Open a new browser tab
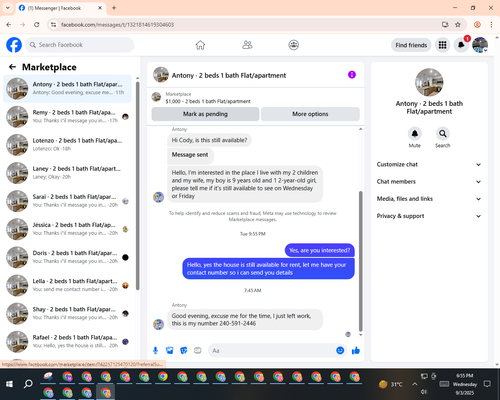 (x=114, y=8)
